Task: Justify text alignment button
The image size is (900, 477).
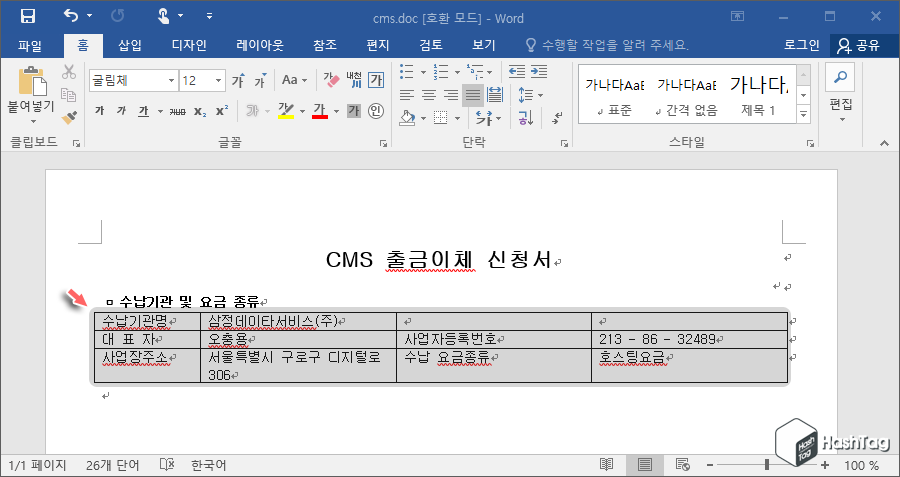Action: pos(472,95)
